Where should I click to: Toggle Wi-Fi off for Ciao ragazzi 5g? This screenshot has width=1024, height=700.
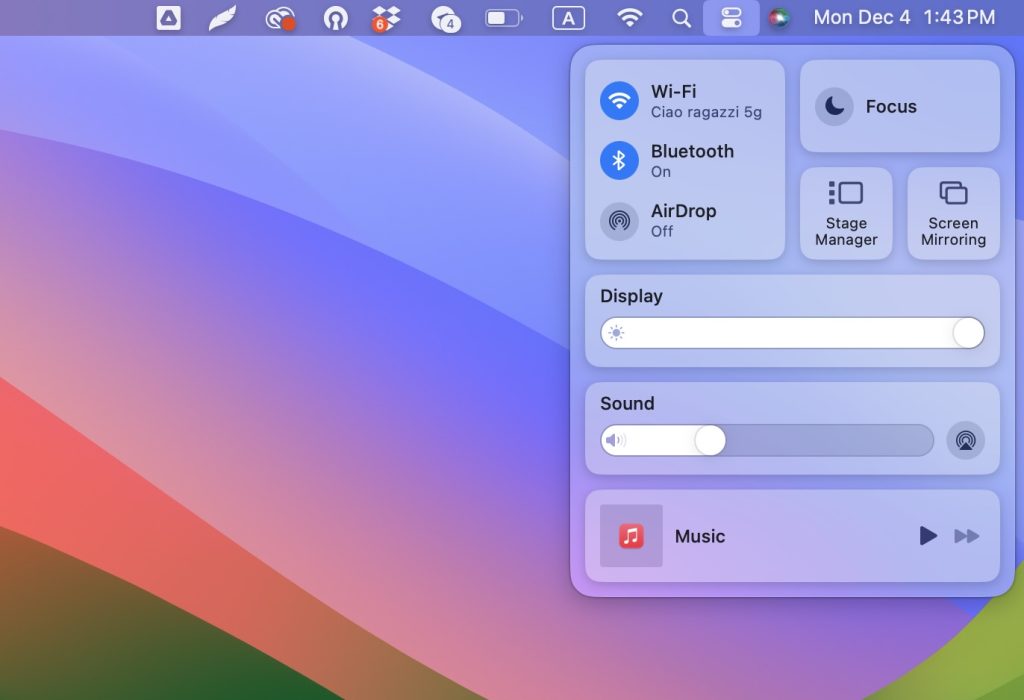(x=620, y=100)
